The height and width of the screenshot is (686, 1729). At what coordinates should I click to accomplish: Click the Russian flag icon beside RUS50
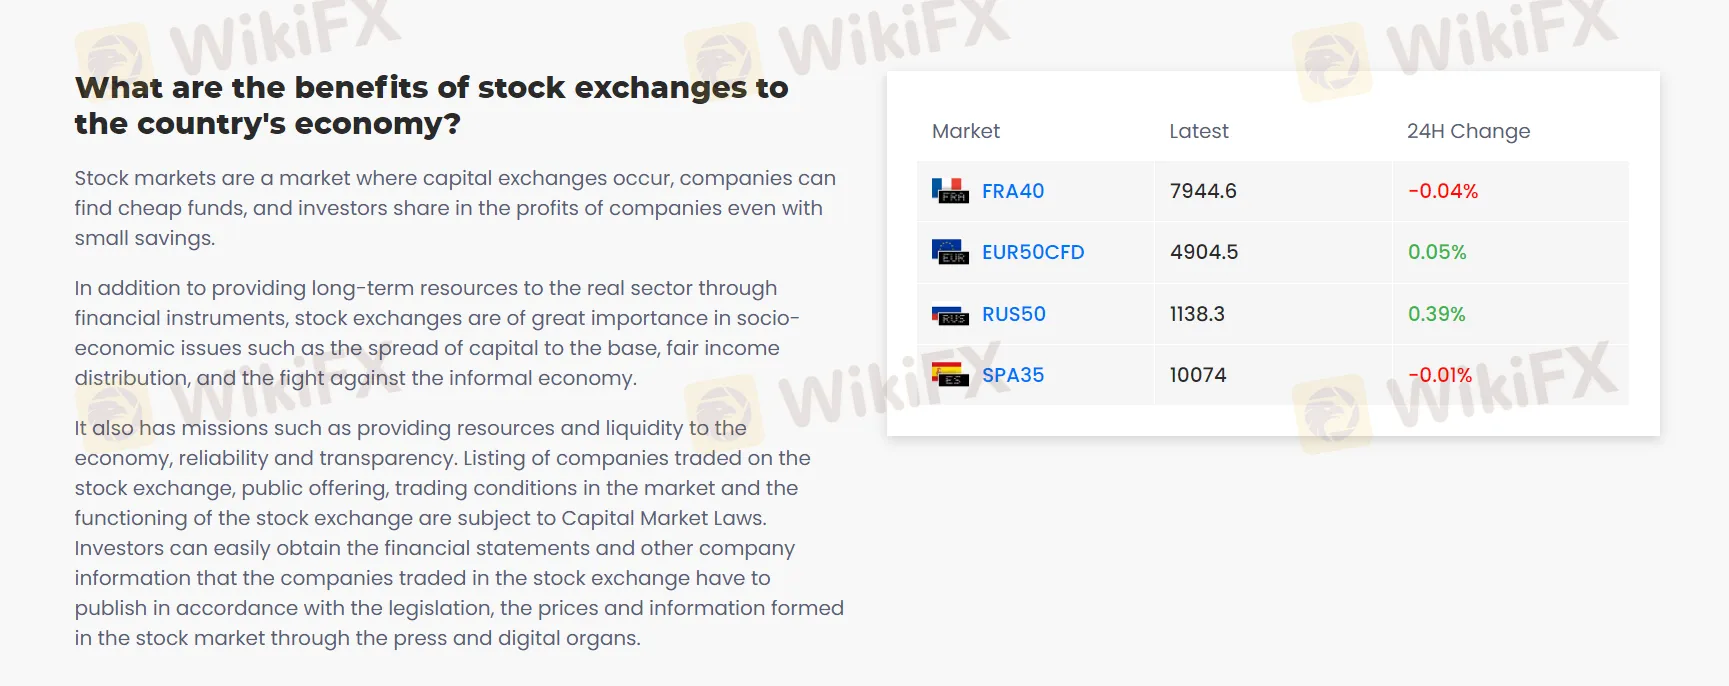pyautogui.click(x=950, y=313)
